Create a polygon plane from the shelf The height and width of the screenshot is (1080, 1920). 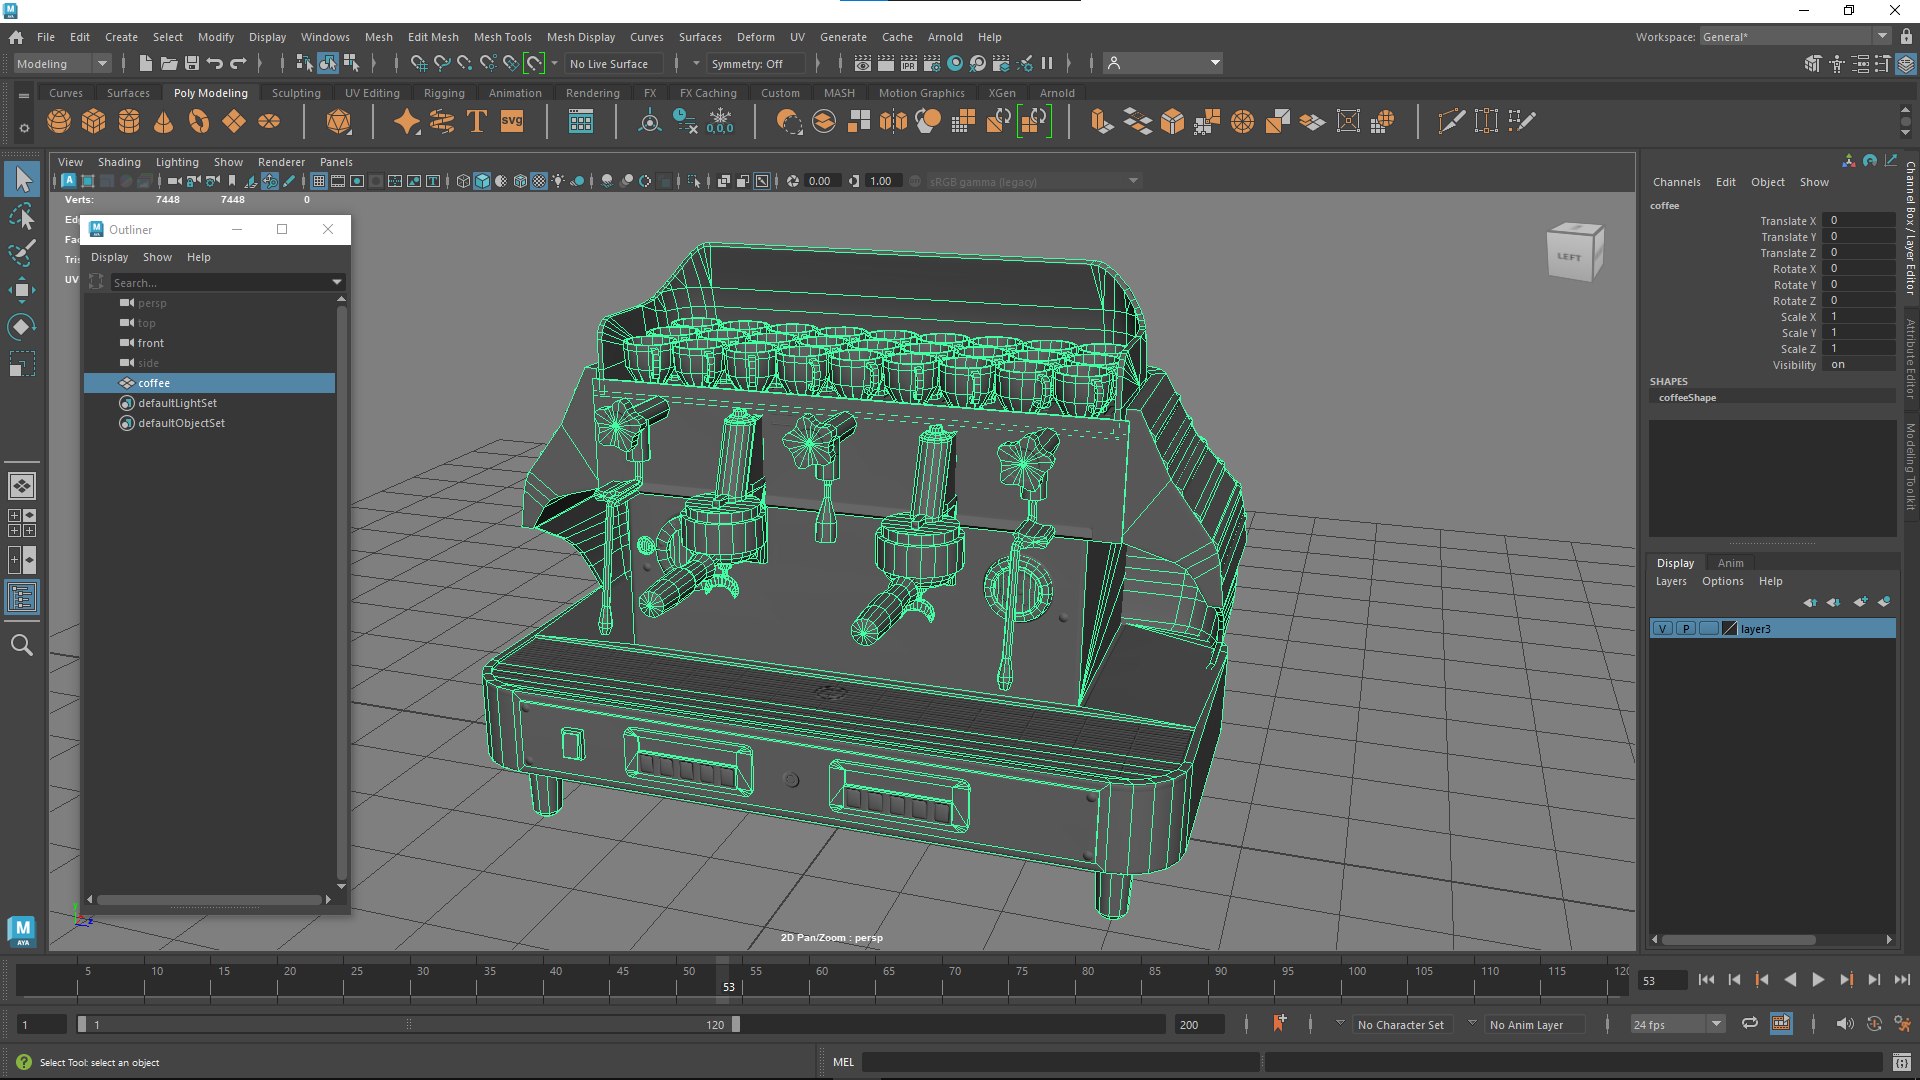pyautogui.click(x=234, y=122)
